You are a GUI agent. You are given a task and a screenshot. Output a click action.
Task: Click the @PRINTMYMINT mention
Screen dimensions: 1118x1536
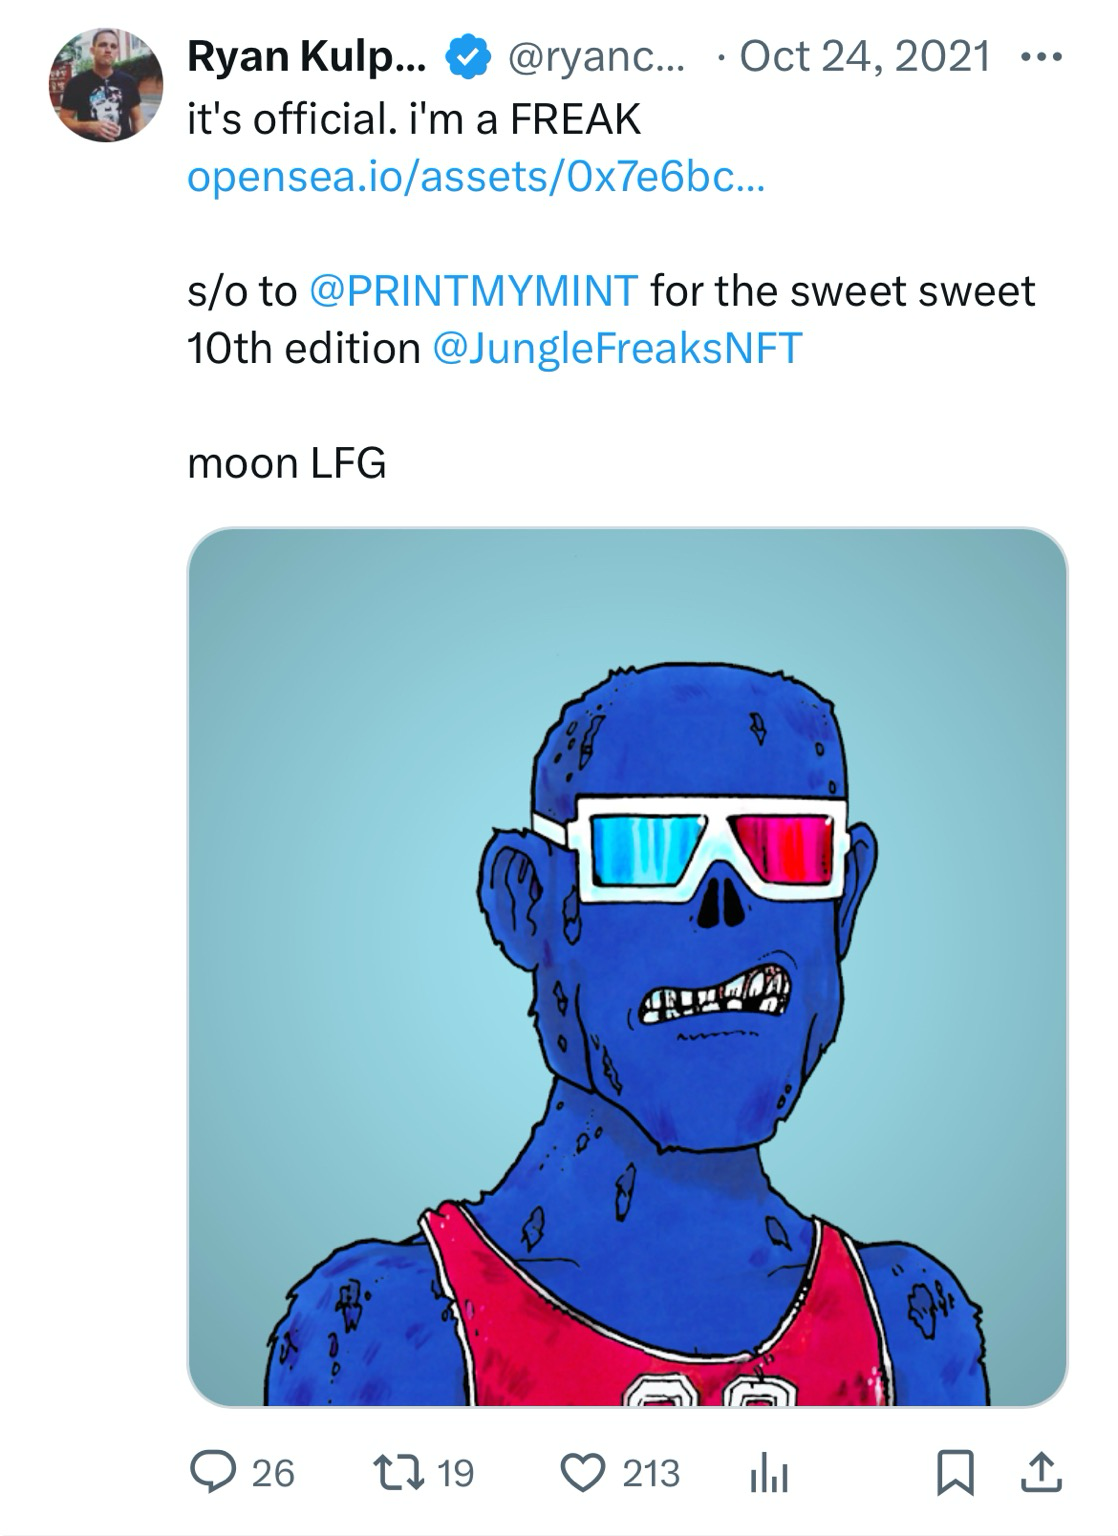coord(474,291)
